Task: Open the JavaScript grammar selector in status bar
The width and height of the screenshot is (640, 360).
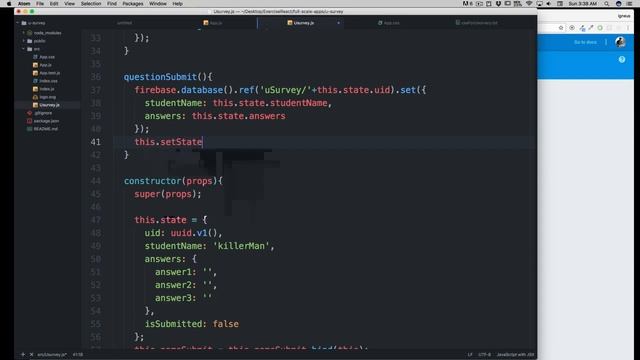Action: [515, 355]
